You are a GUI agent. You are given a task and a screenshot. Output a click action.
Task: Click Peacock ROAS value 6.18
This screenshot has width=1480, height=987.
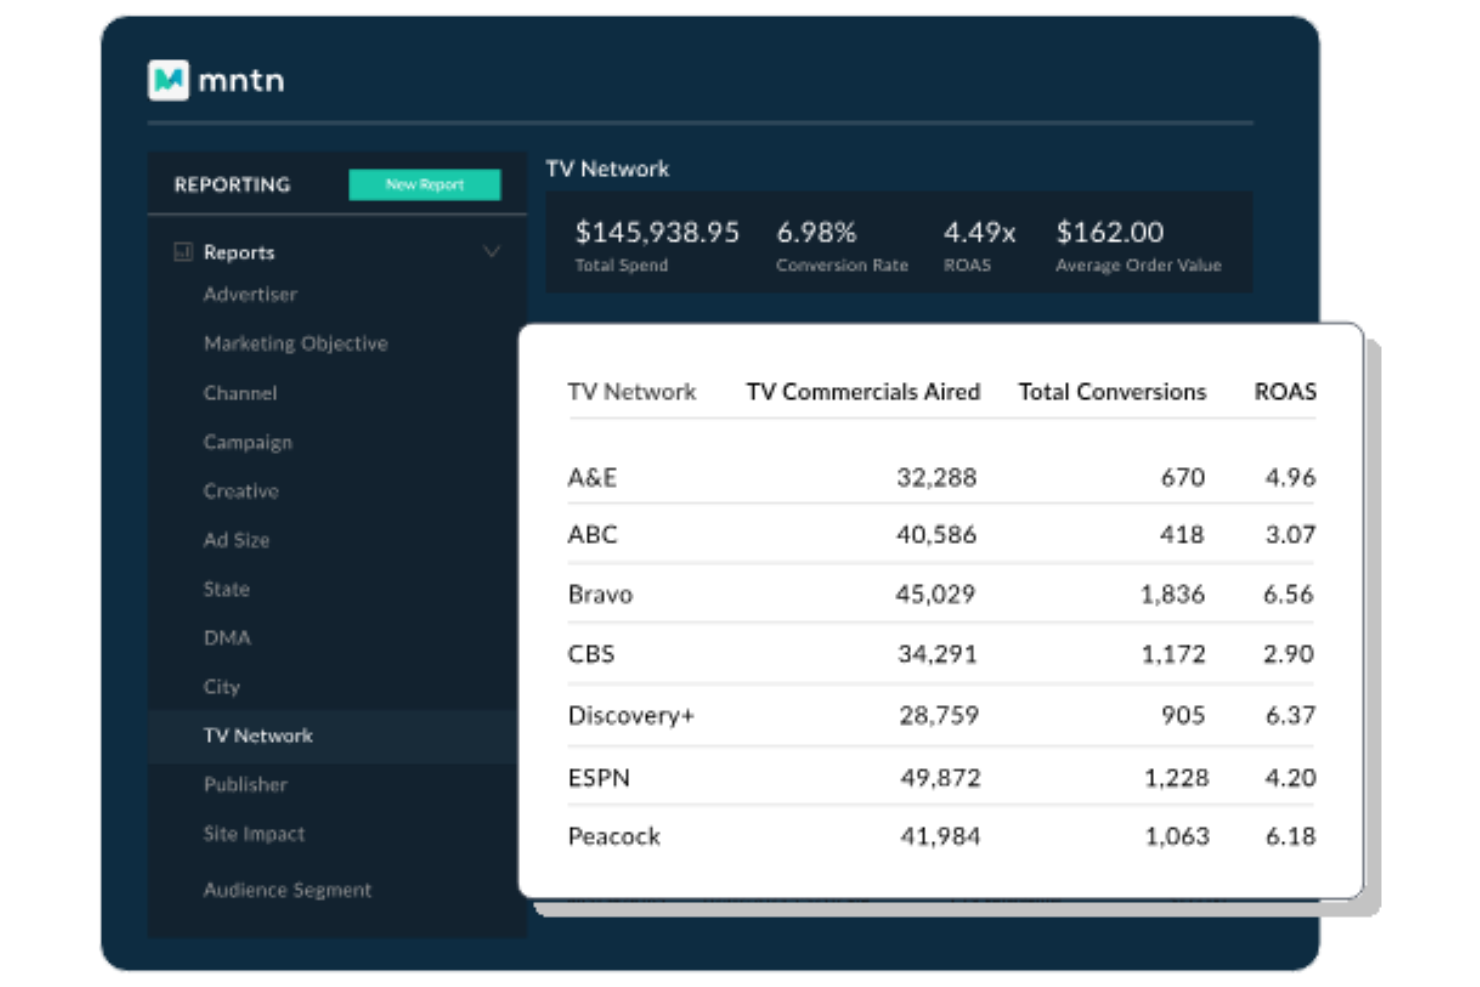1290,836
